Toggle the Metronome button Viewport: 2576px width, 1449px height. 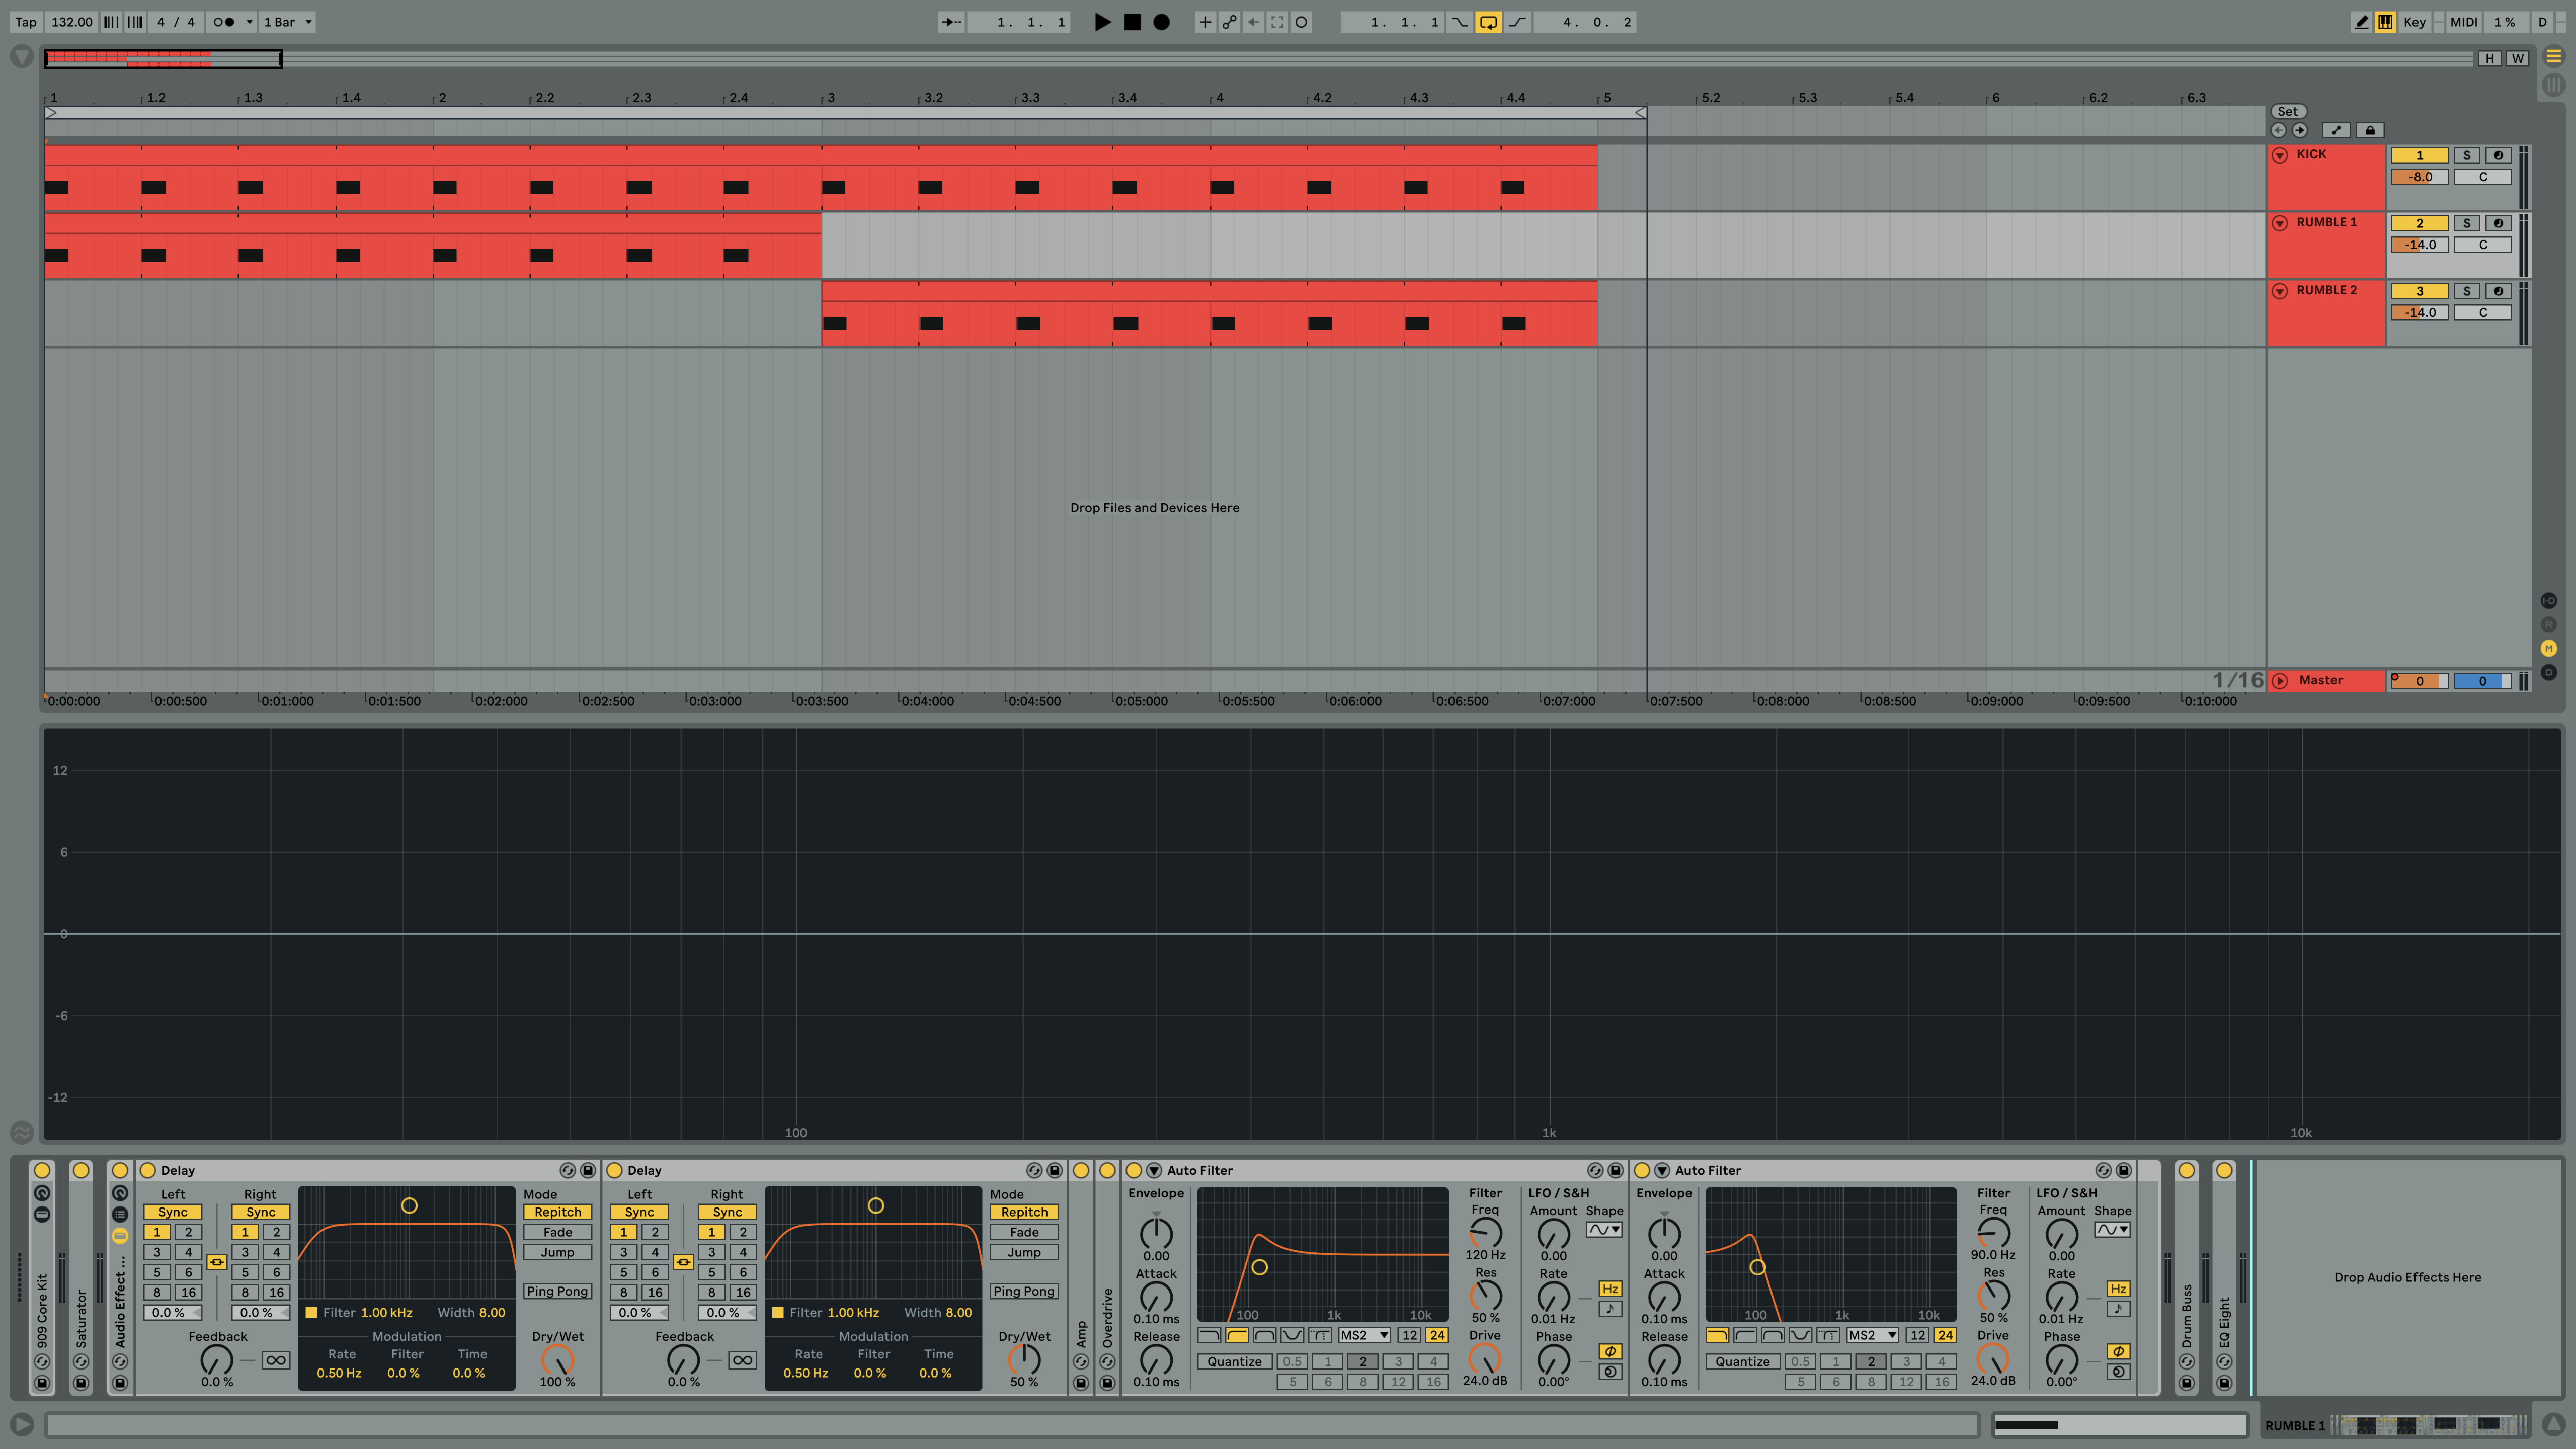pos(224,22)
